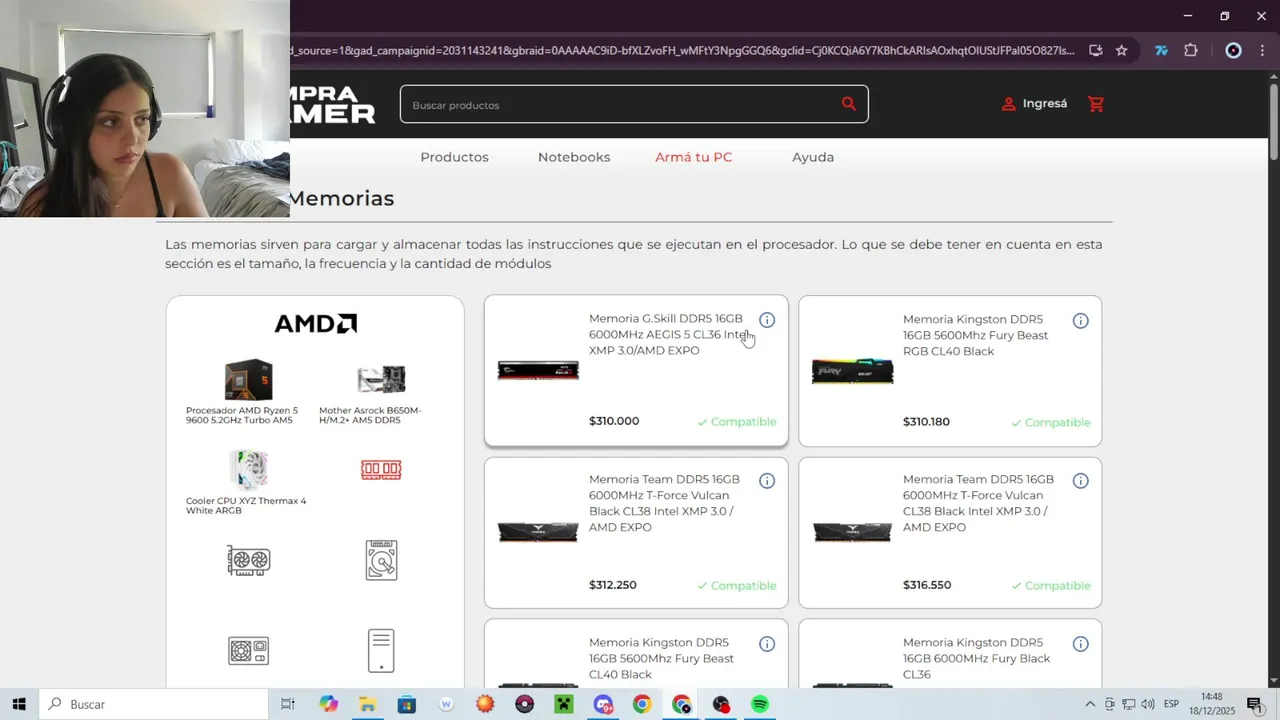Click the Asrock B650M motherboard thumbnail
Screen dimensions: 1280x720
tap(381, 380)
